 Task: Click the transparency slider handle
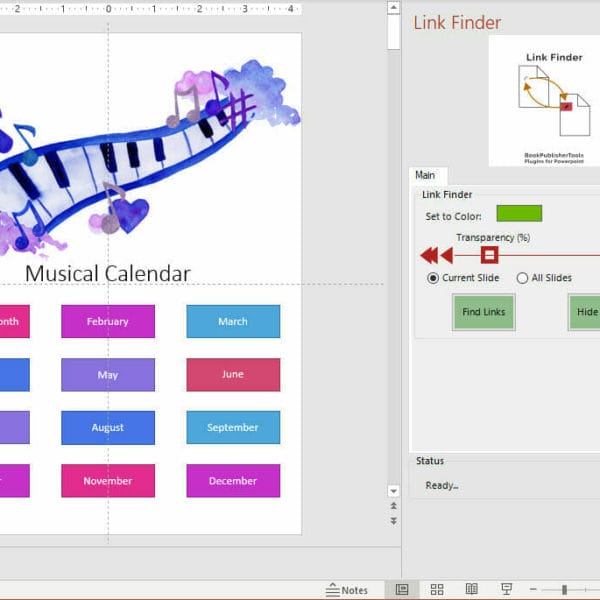tap(489, 255)
